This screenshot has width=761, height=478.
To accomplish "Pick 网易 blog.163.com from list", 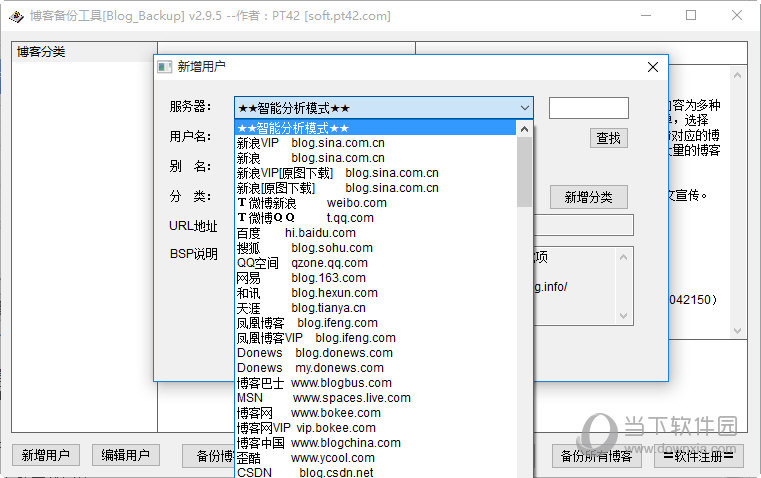I will click(x=375, y=278).
